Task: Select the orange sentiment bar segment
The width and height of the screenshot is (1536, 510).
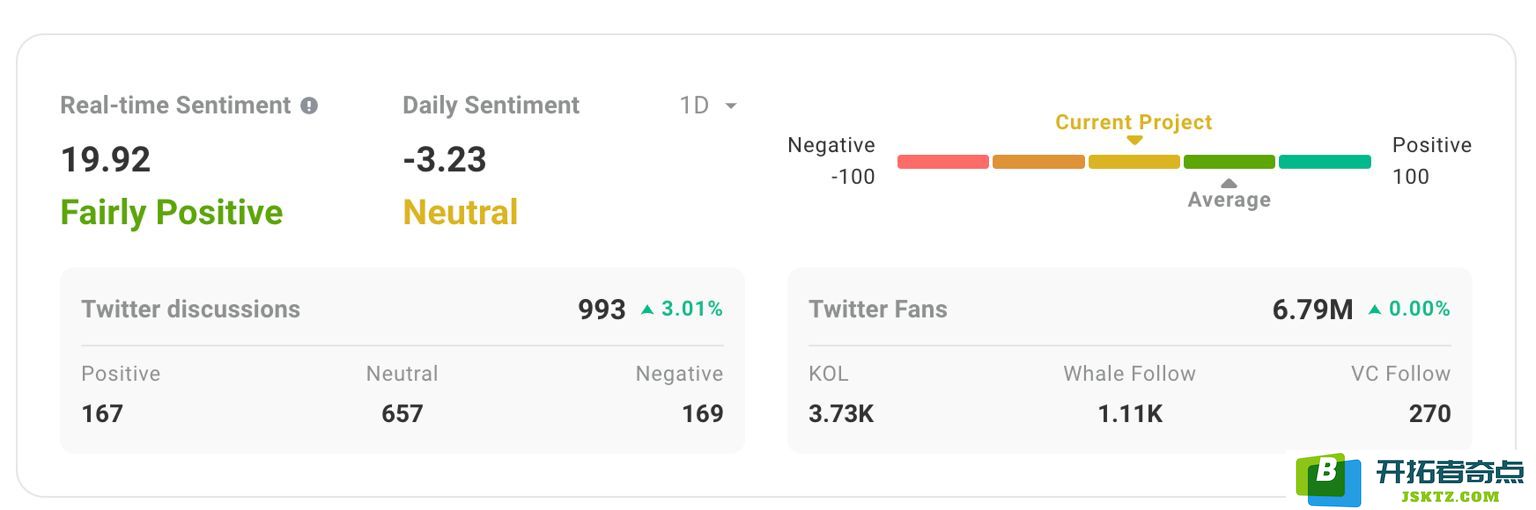Action: [x=1038, y=162]
